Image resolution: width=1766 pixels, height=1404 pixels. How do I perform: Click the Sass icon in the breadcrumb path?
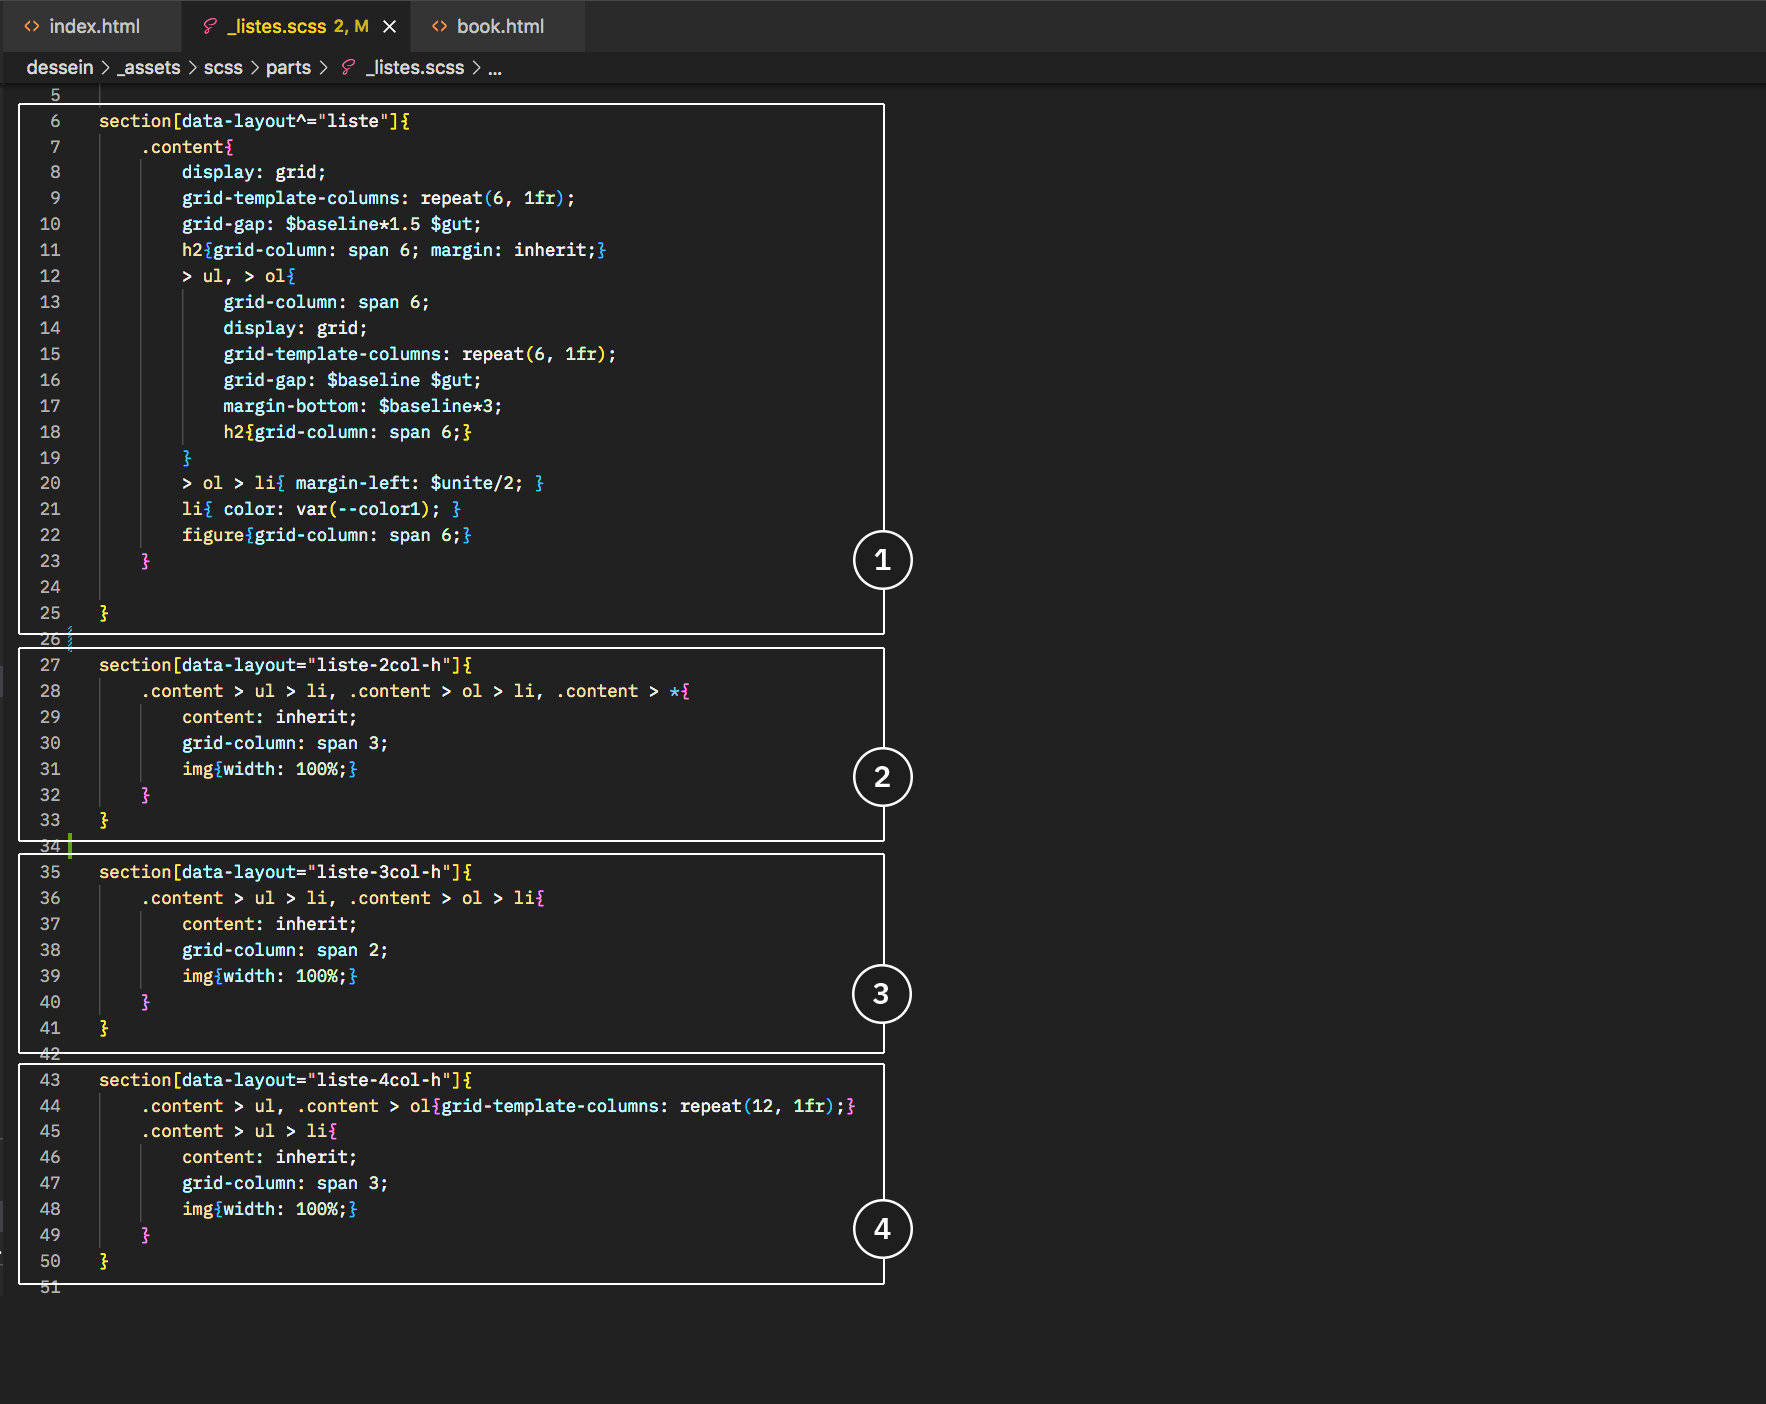point(348,67)
